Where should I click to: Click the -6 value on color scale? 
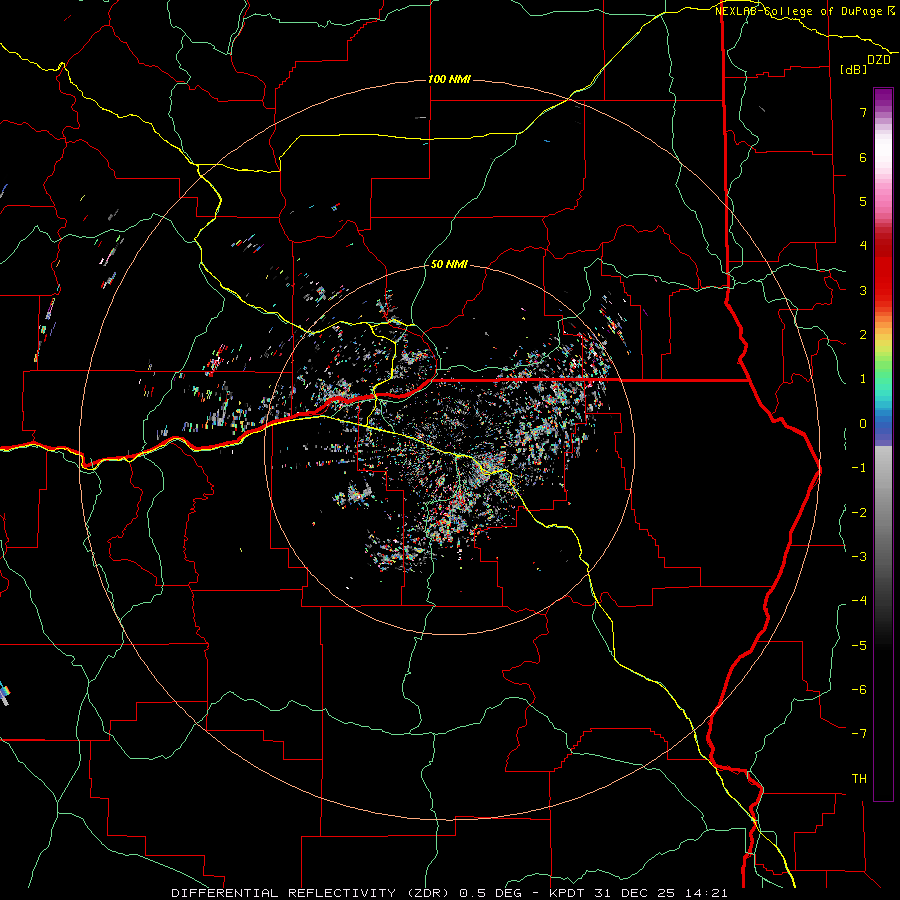(x=859, y=690)
